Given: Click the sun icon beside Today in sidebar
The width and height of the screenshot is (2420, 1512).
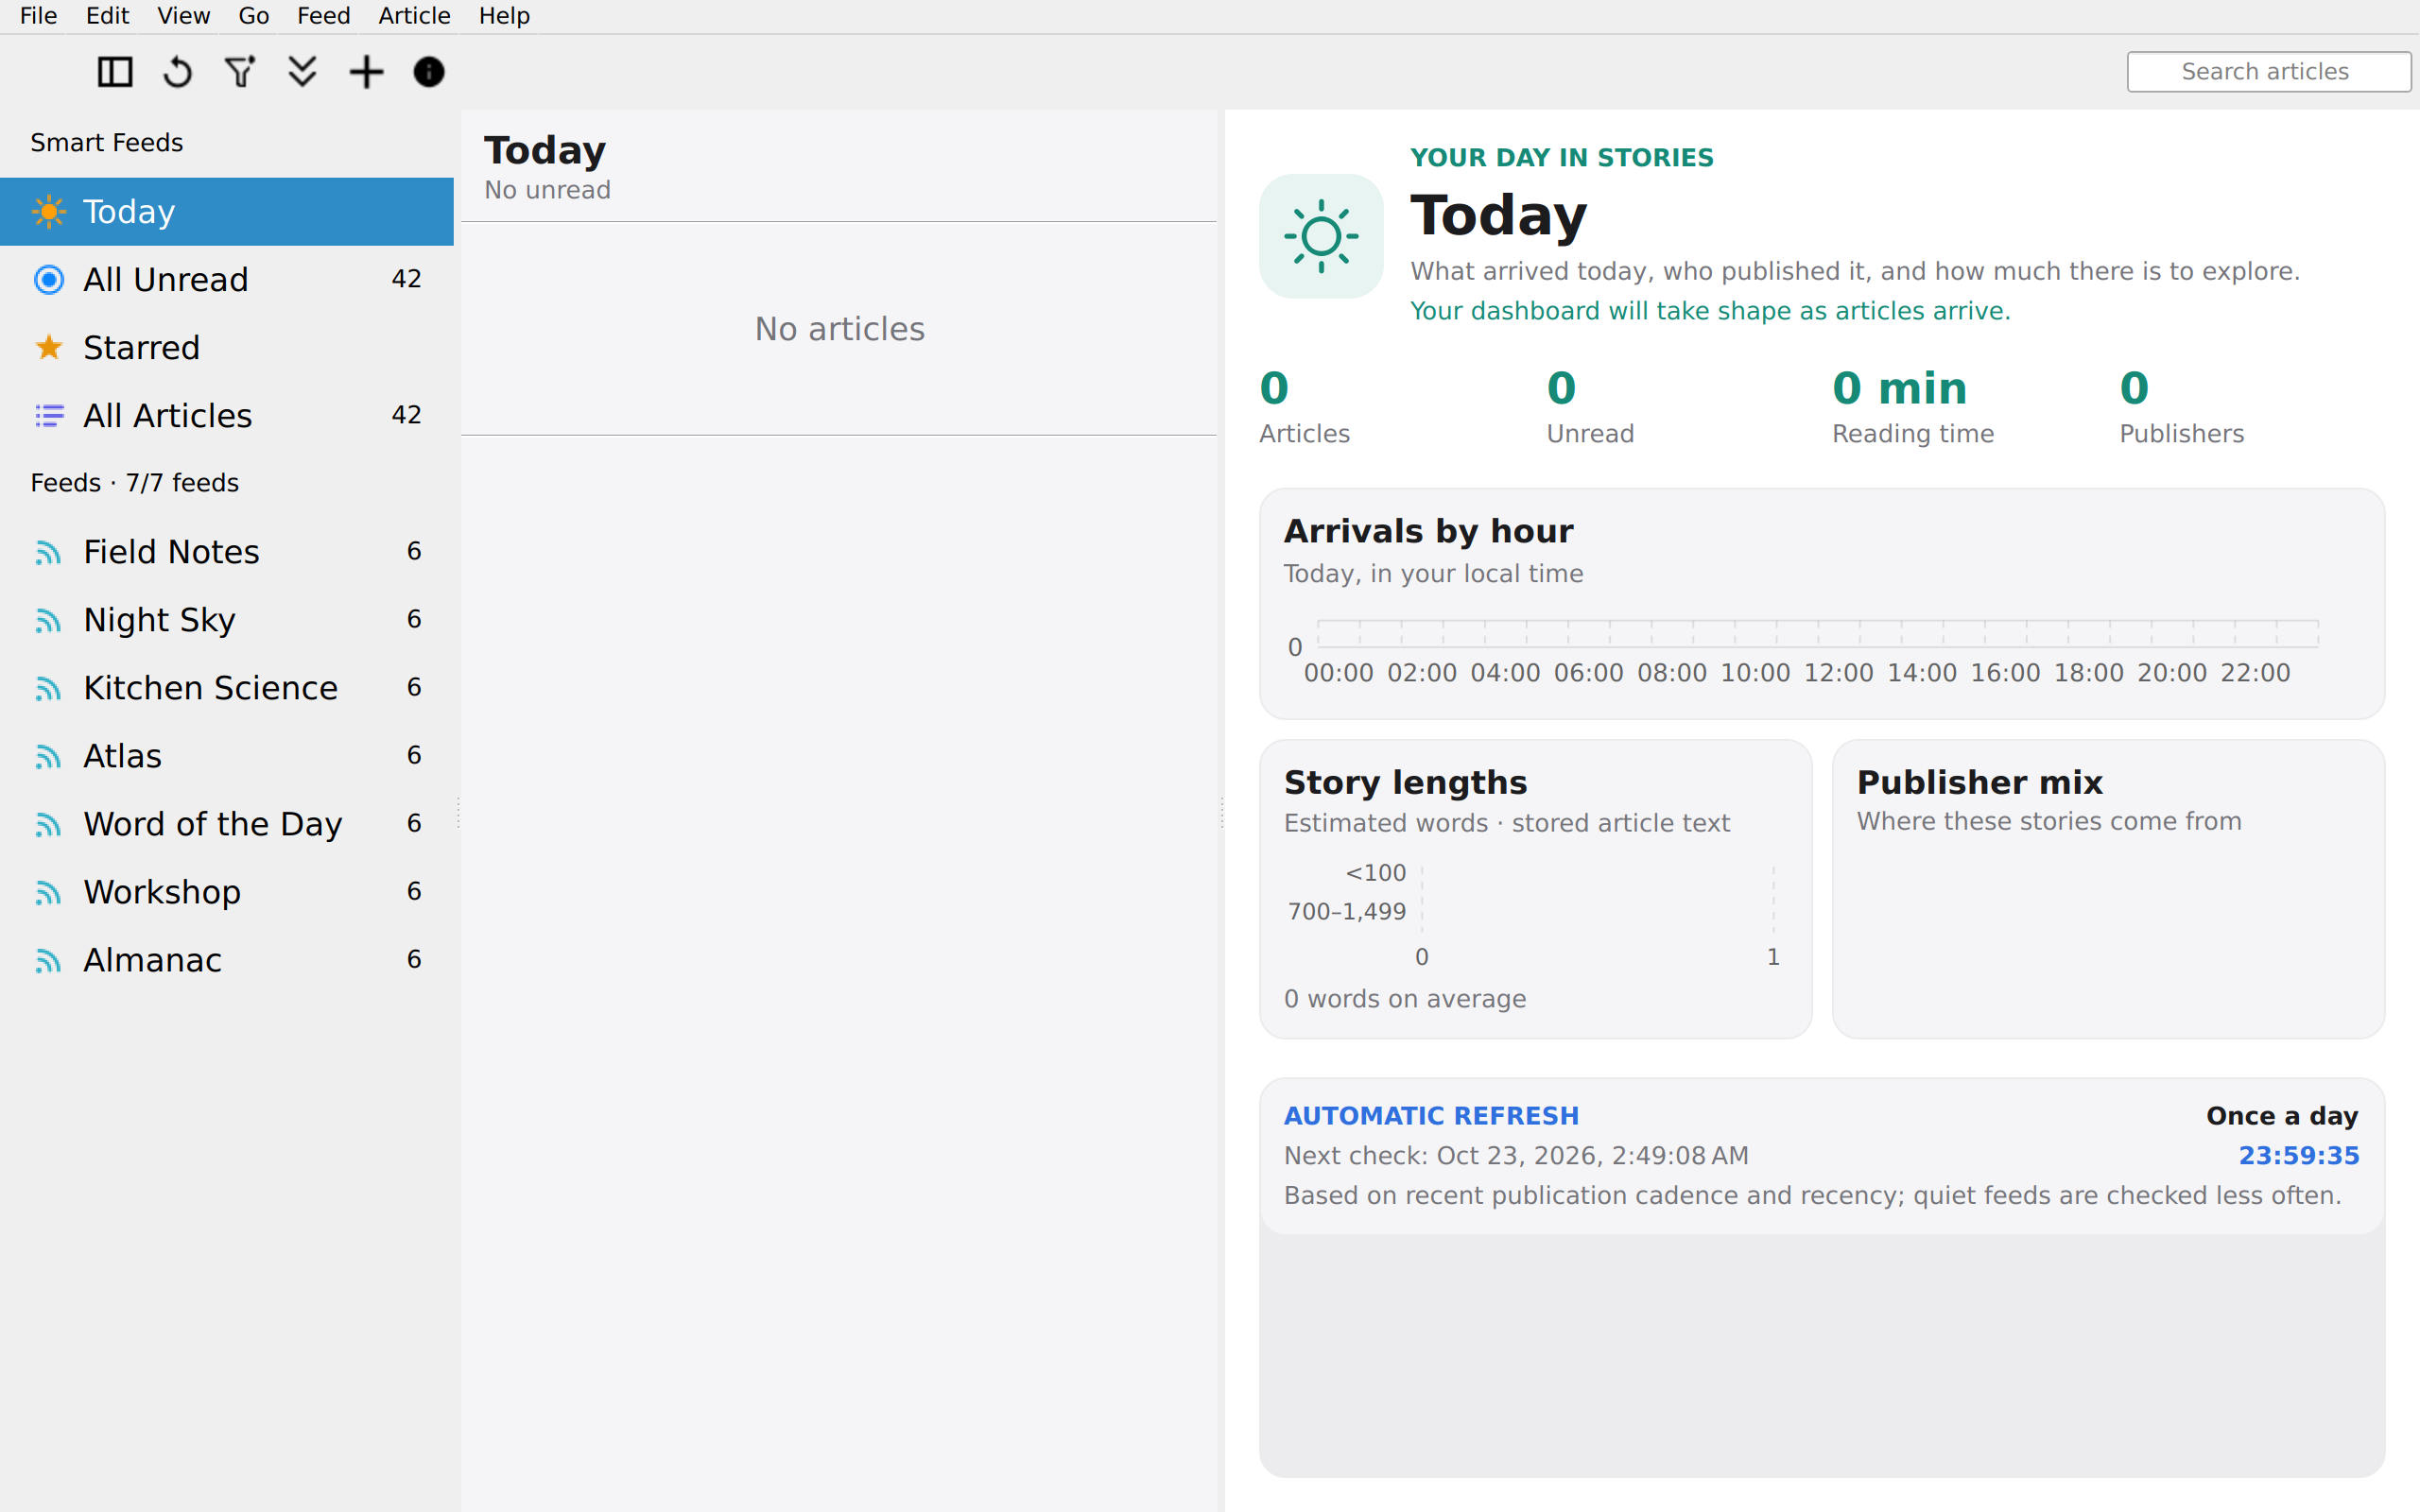Looking at the screenshot, I should click(x=48, y=212).
